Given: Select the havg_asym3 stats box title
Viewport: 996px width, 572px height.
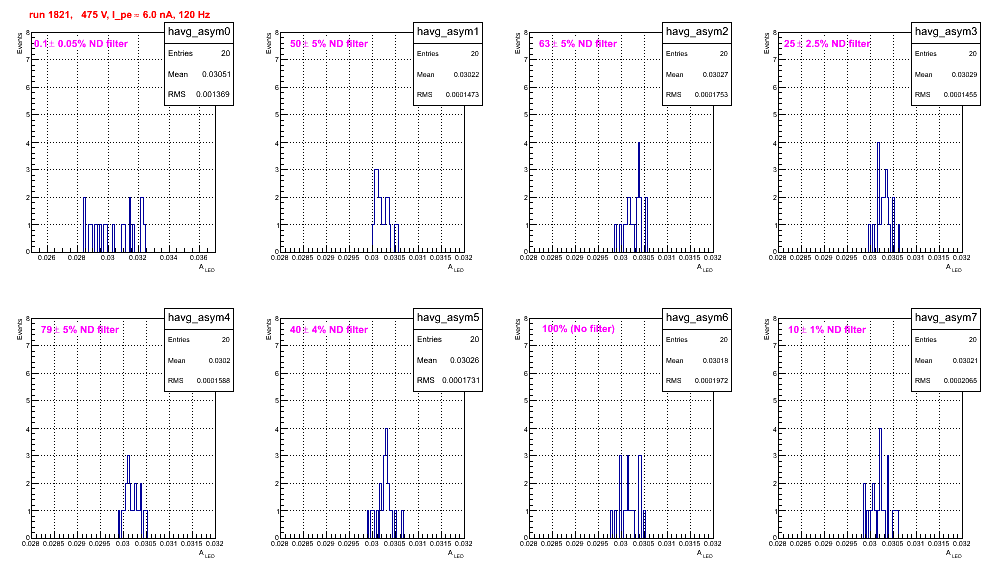Looking at the screenshot, I should [946, 31].
